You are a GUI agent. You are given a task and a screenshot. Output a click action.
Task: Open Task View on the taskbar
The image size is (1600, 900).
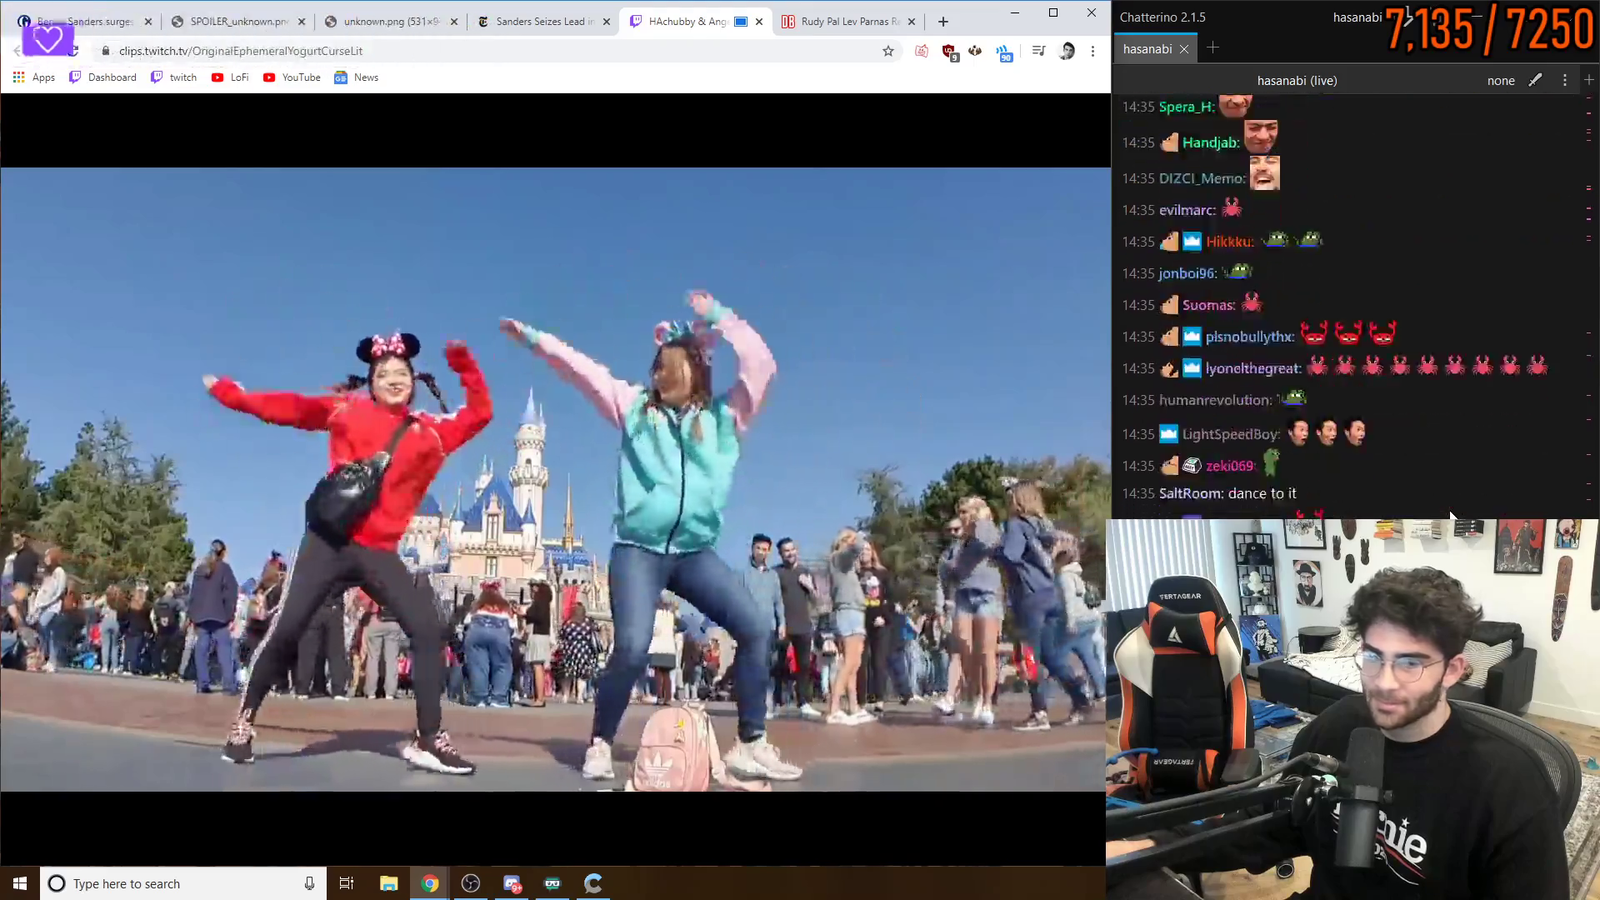click(347, 883)
